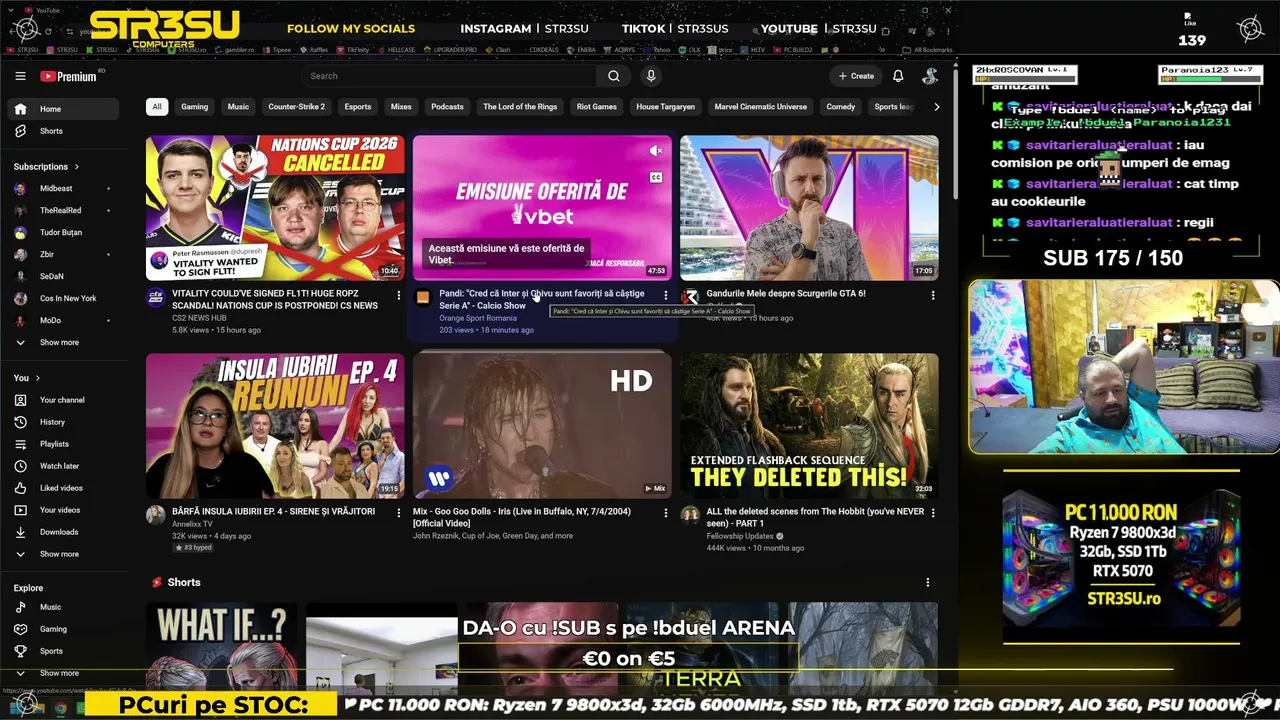Open the You section header
The height and width of the screenshot is (720, 1280).
pos(27,378)
